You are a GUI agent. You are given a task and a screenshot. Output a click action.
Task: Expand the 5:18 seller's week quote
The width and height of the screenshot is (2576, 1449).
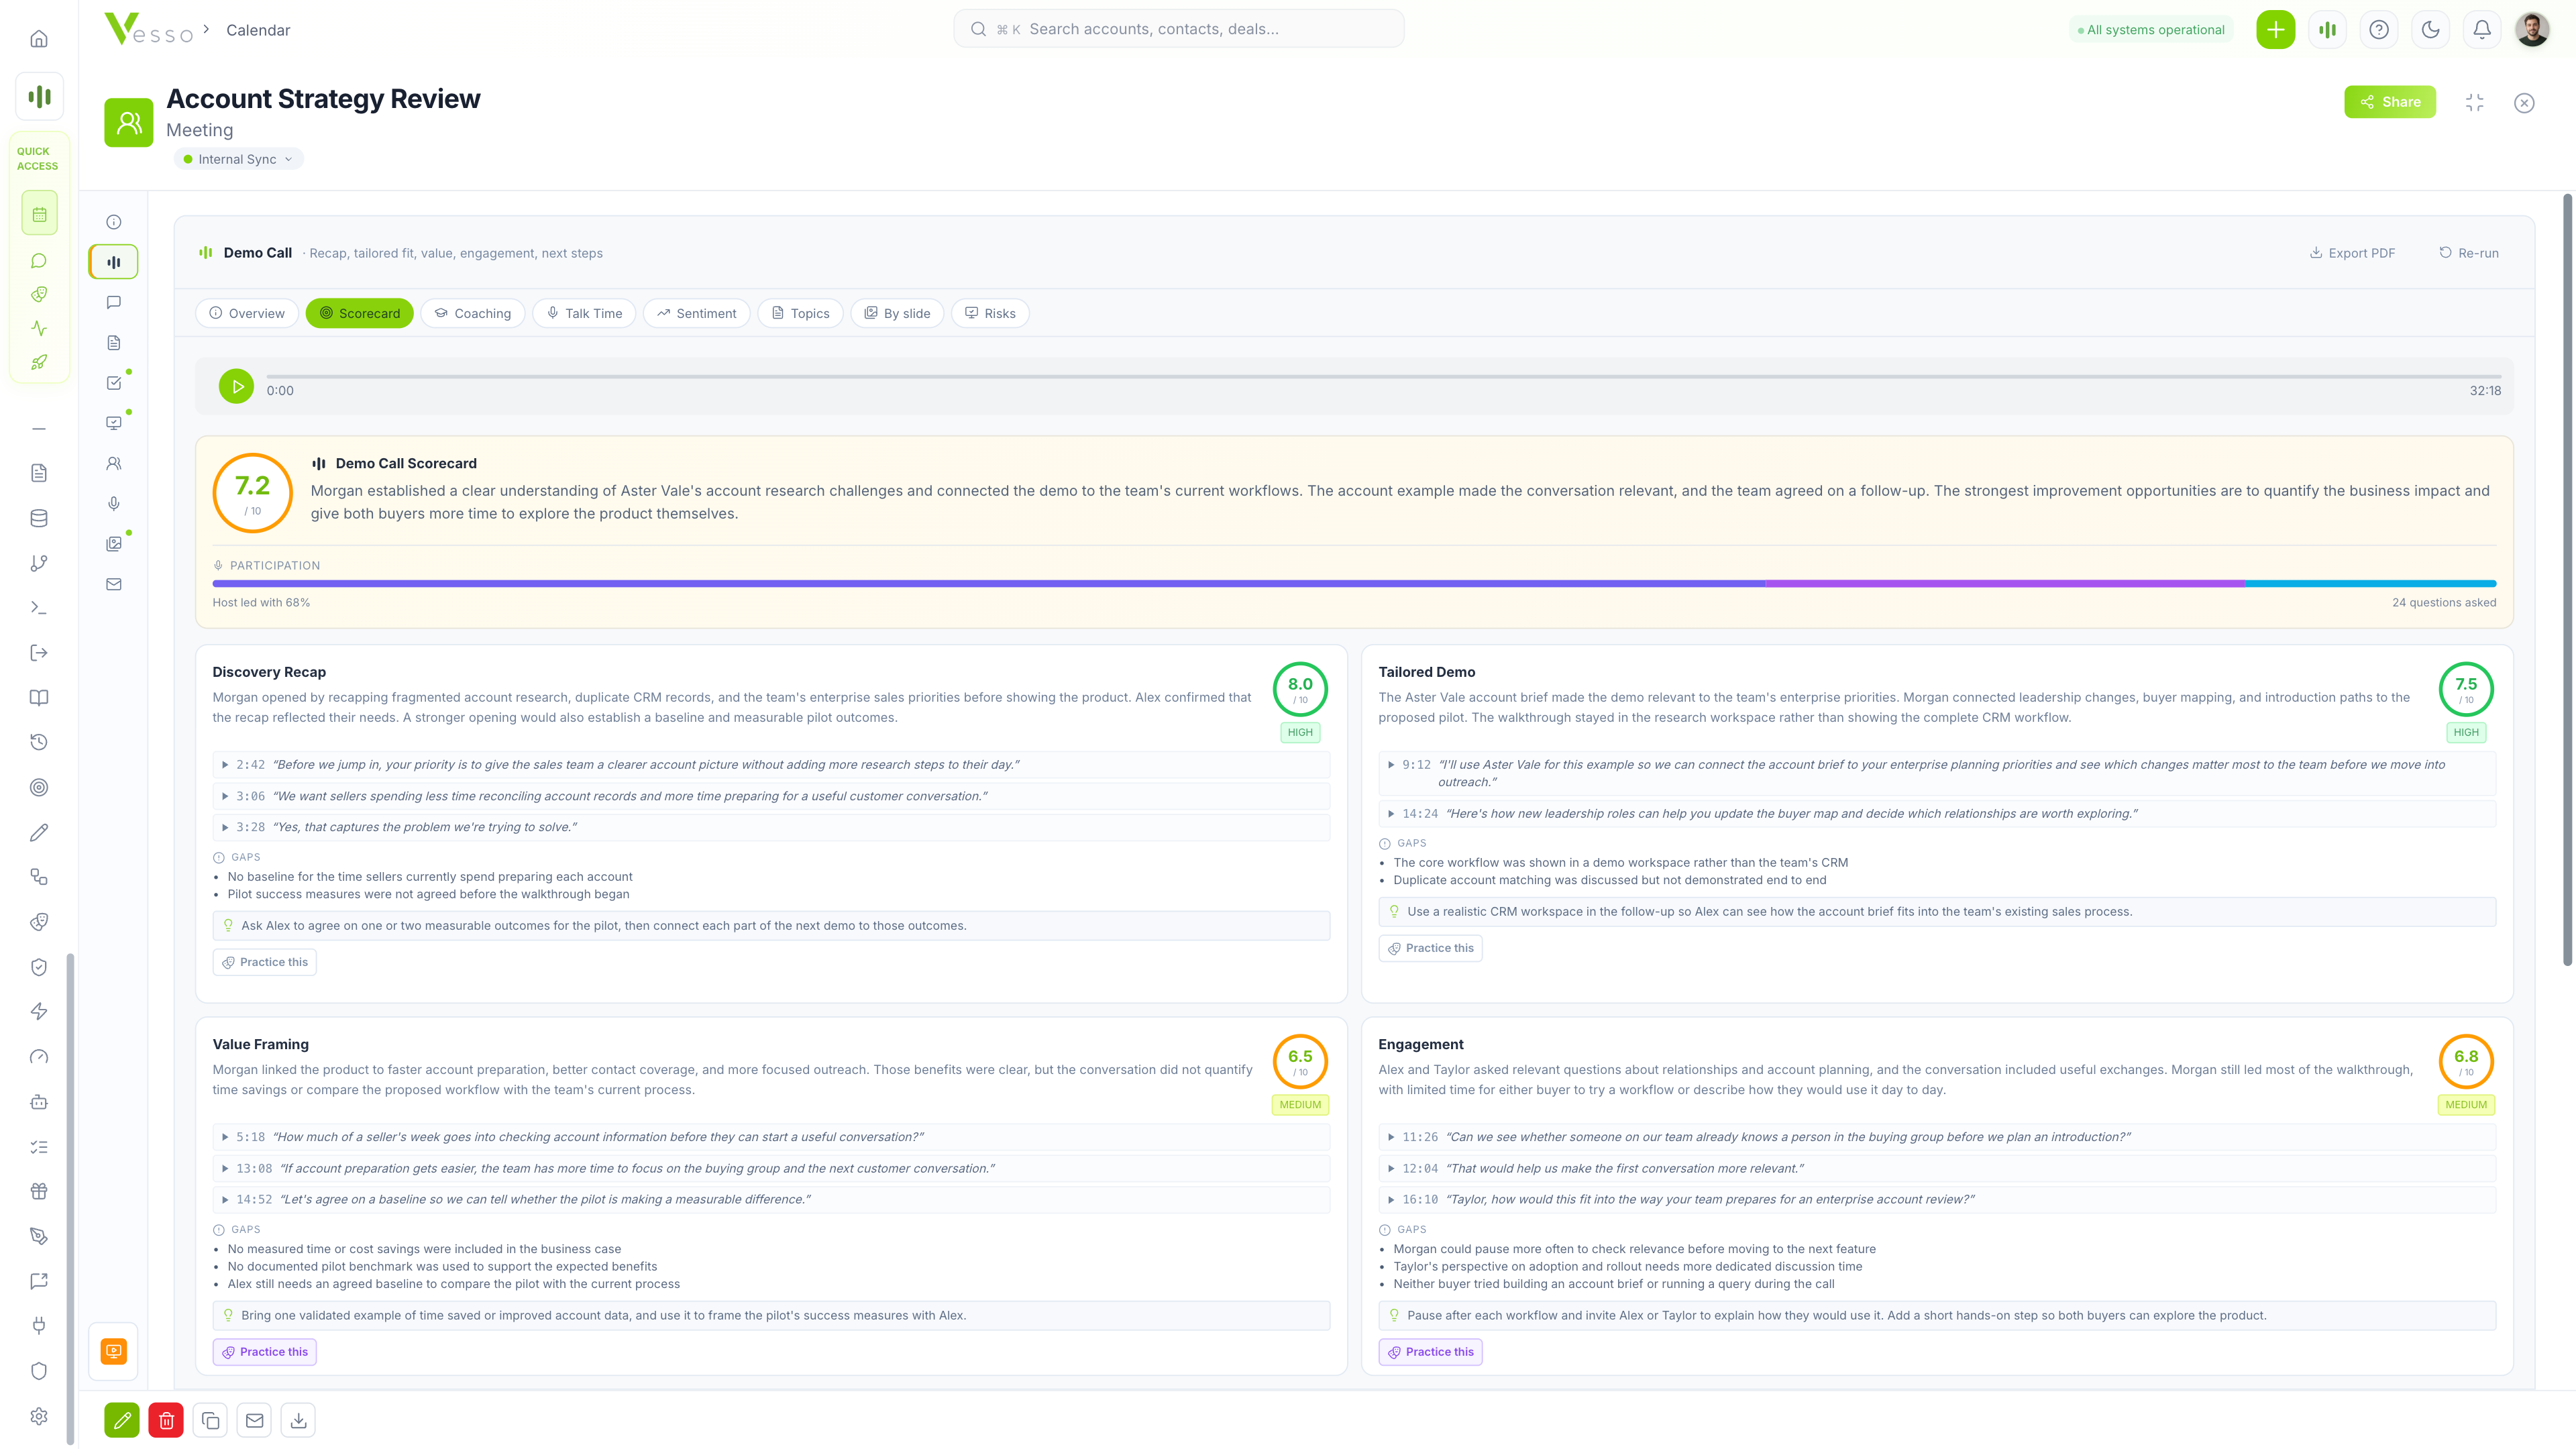click(x=771, y=1137)
